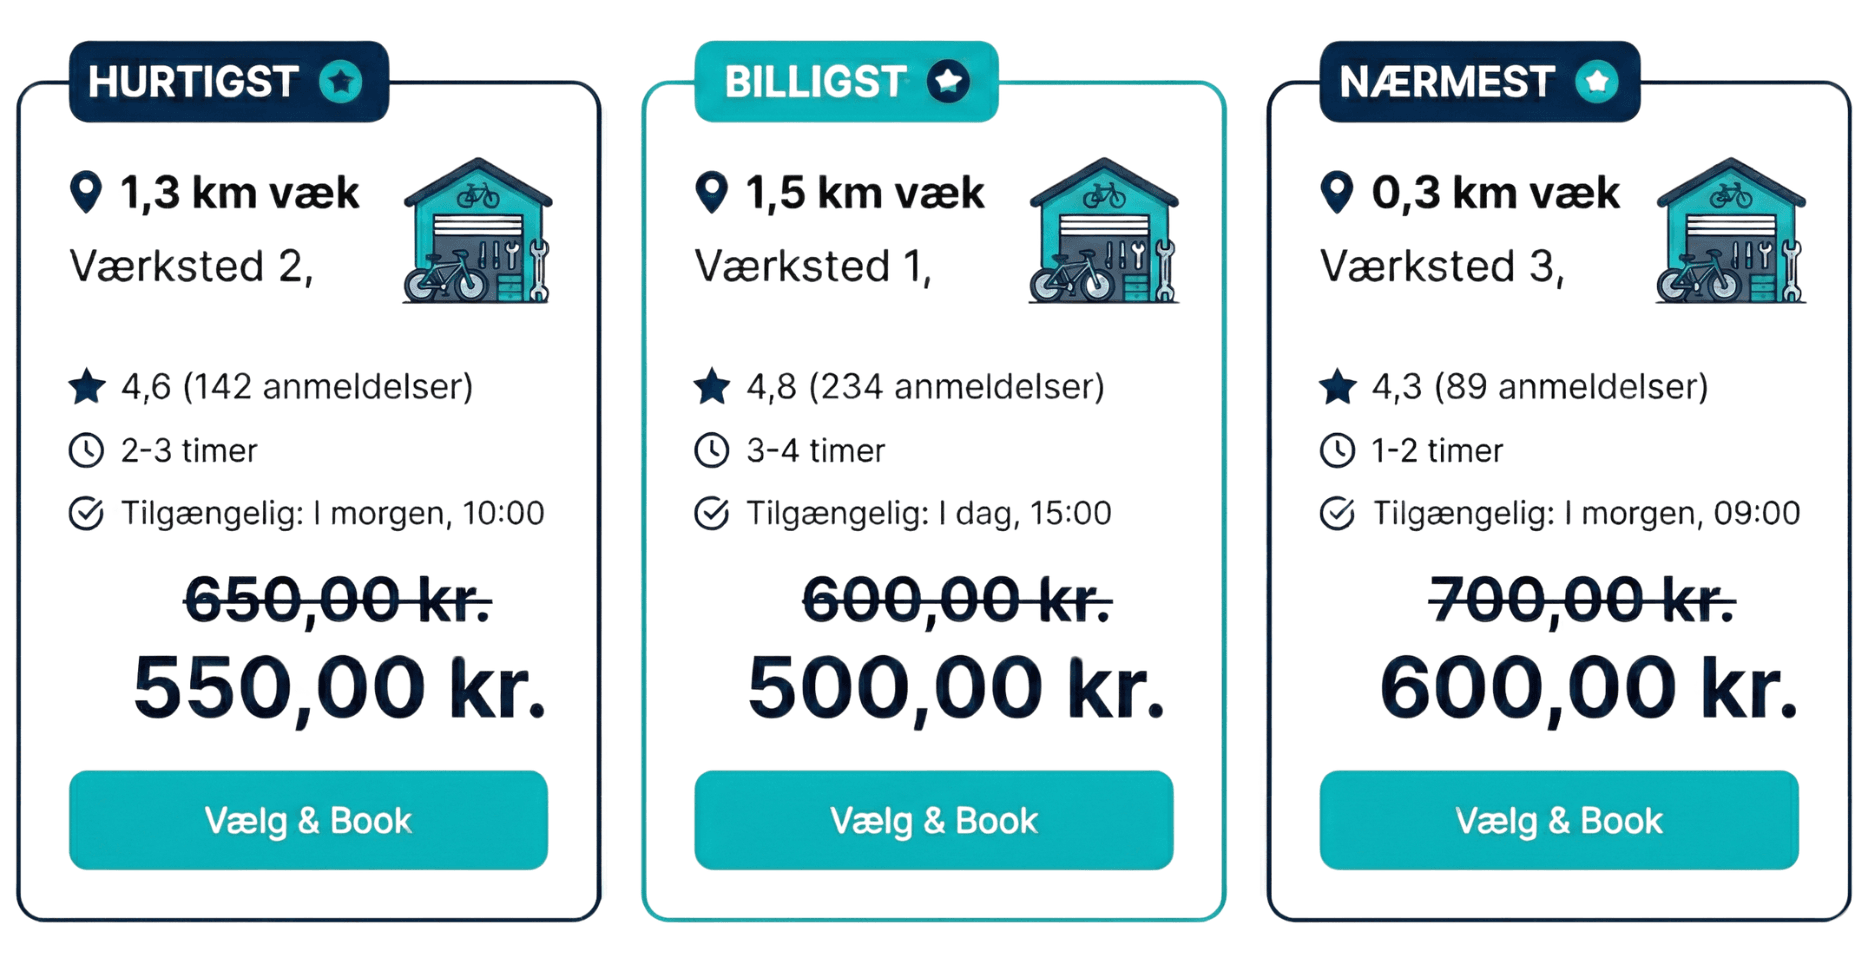
Task: Click the bike workshop image for Værksted 2
Action: (x=477, y=231)
